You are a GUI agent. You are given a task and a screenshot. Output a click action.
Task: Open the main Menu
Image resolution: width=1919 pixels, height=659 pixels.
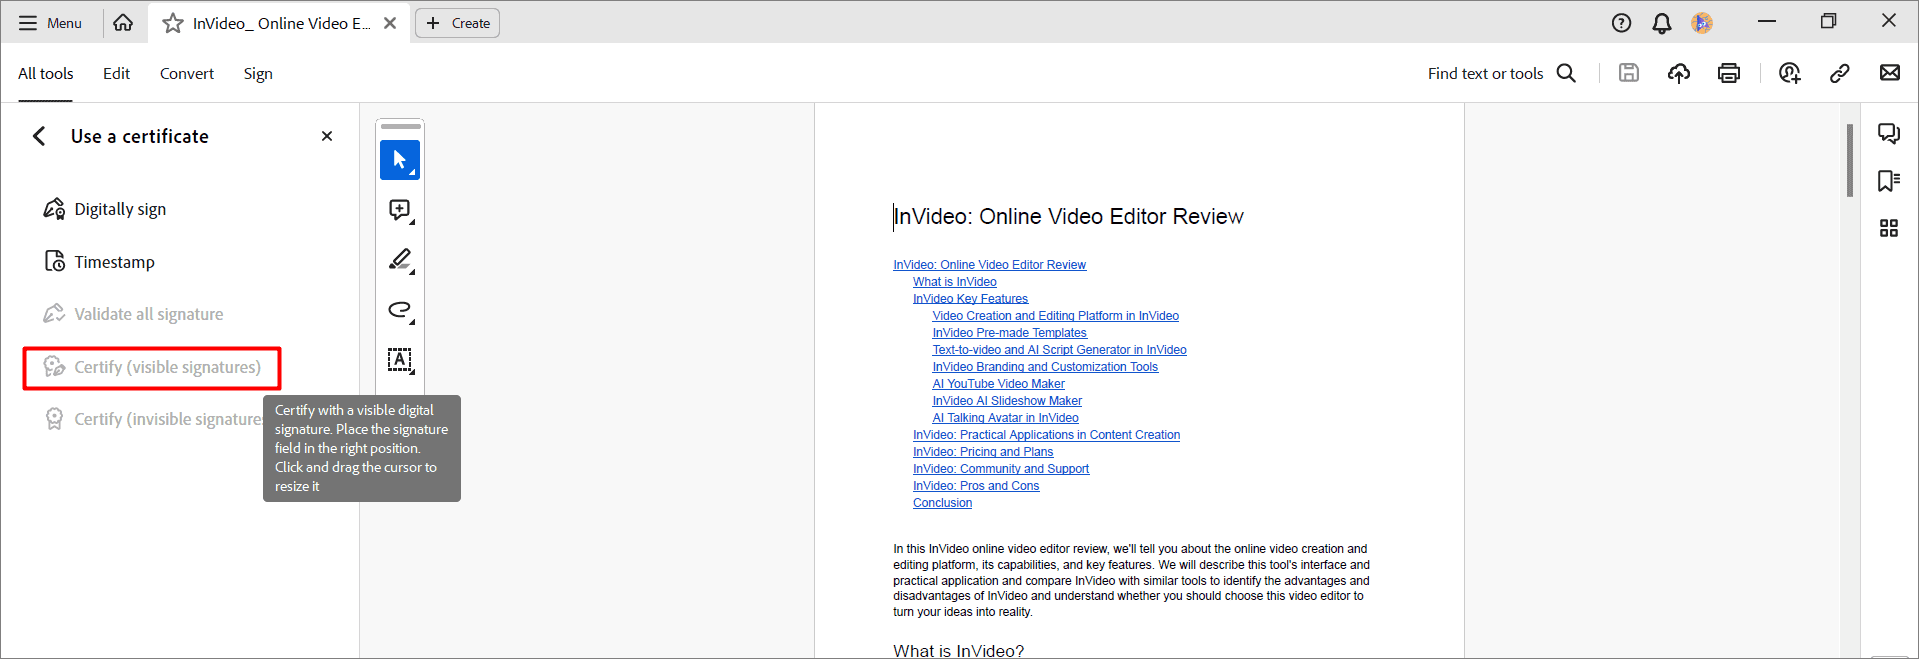[x=50, y=23]
